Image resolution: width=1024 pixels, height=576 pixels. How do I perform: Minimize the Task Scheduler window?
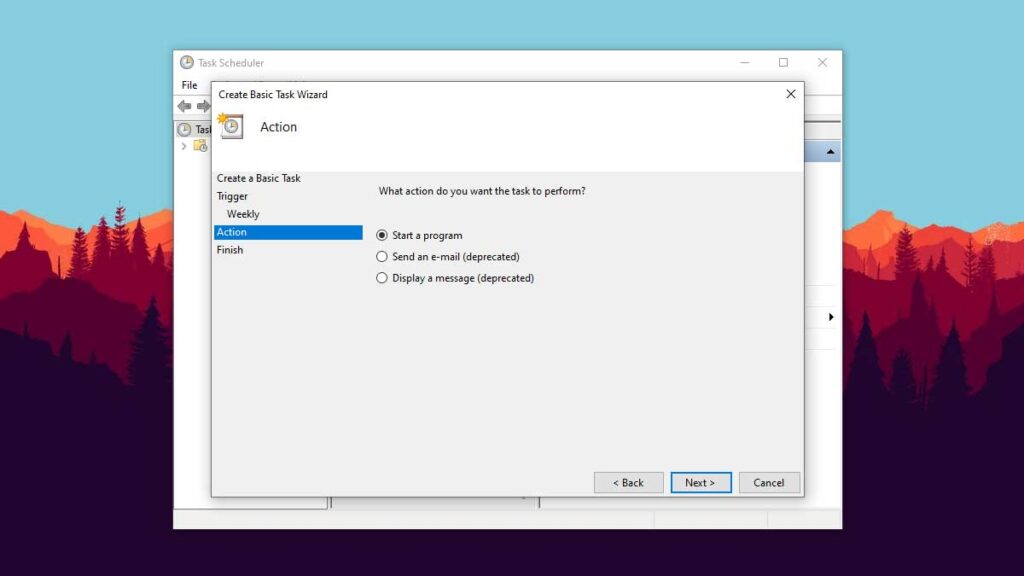pyautogui.click(x=744, y=62)
